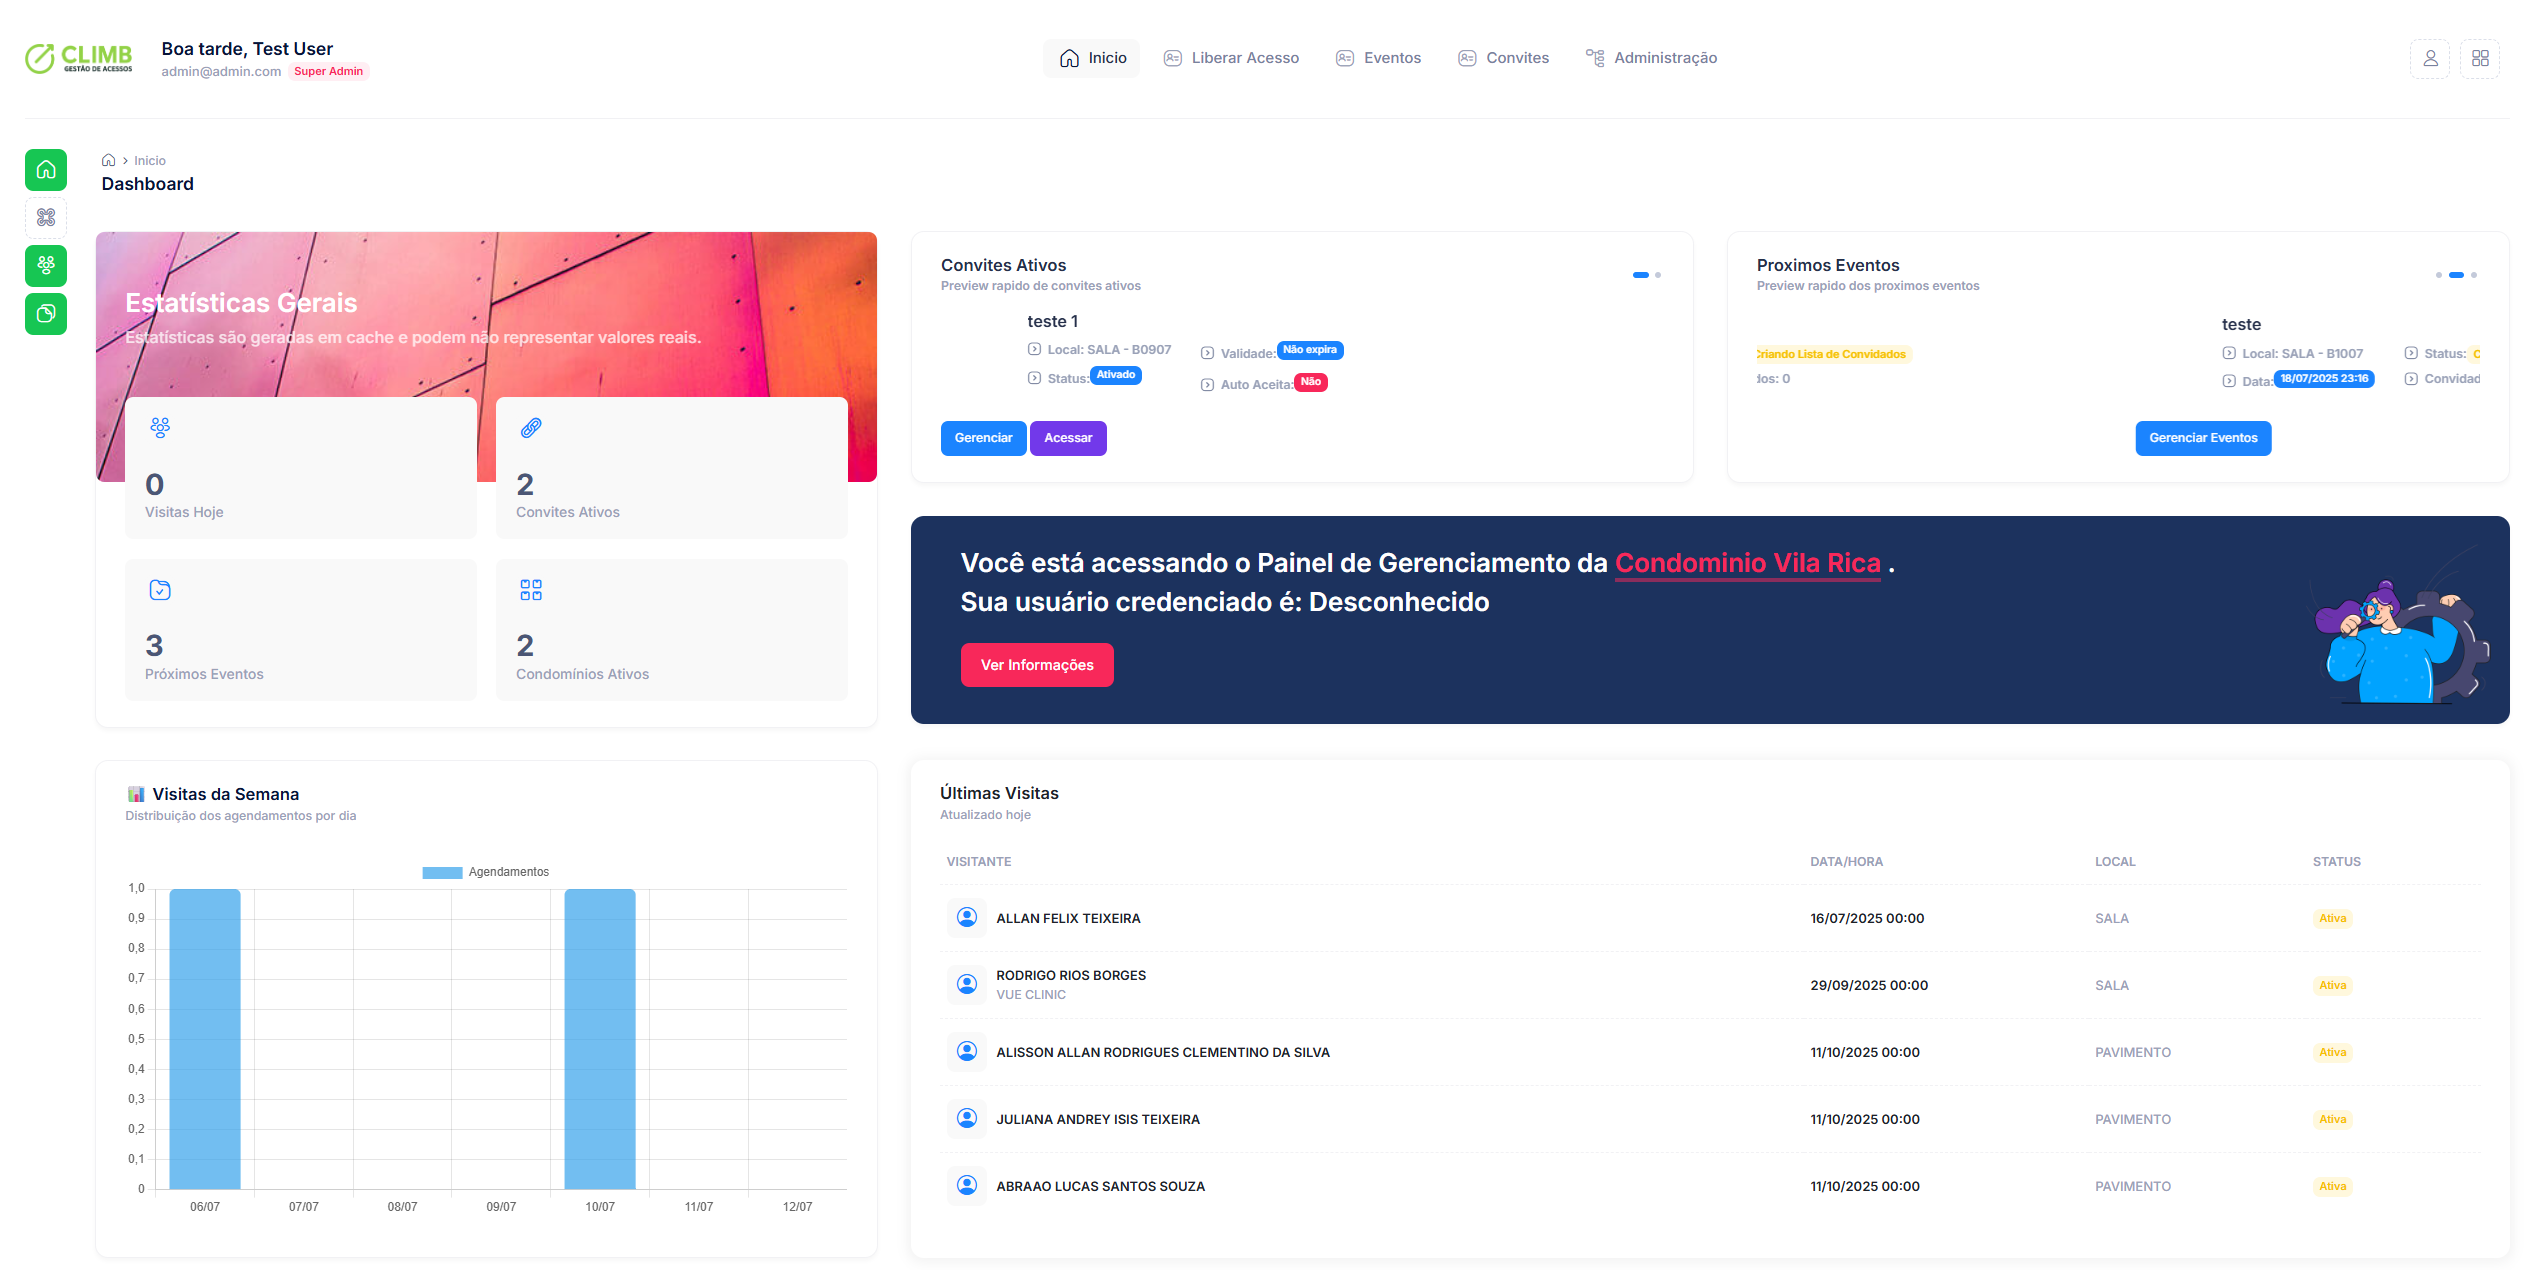Viewport: 2538px width, 1270px height.
Task: Toggle the Agendamentos legend in chart
Action: (485, 872)
